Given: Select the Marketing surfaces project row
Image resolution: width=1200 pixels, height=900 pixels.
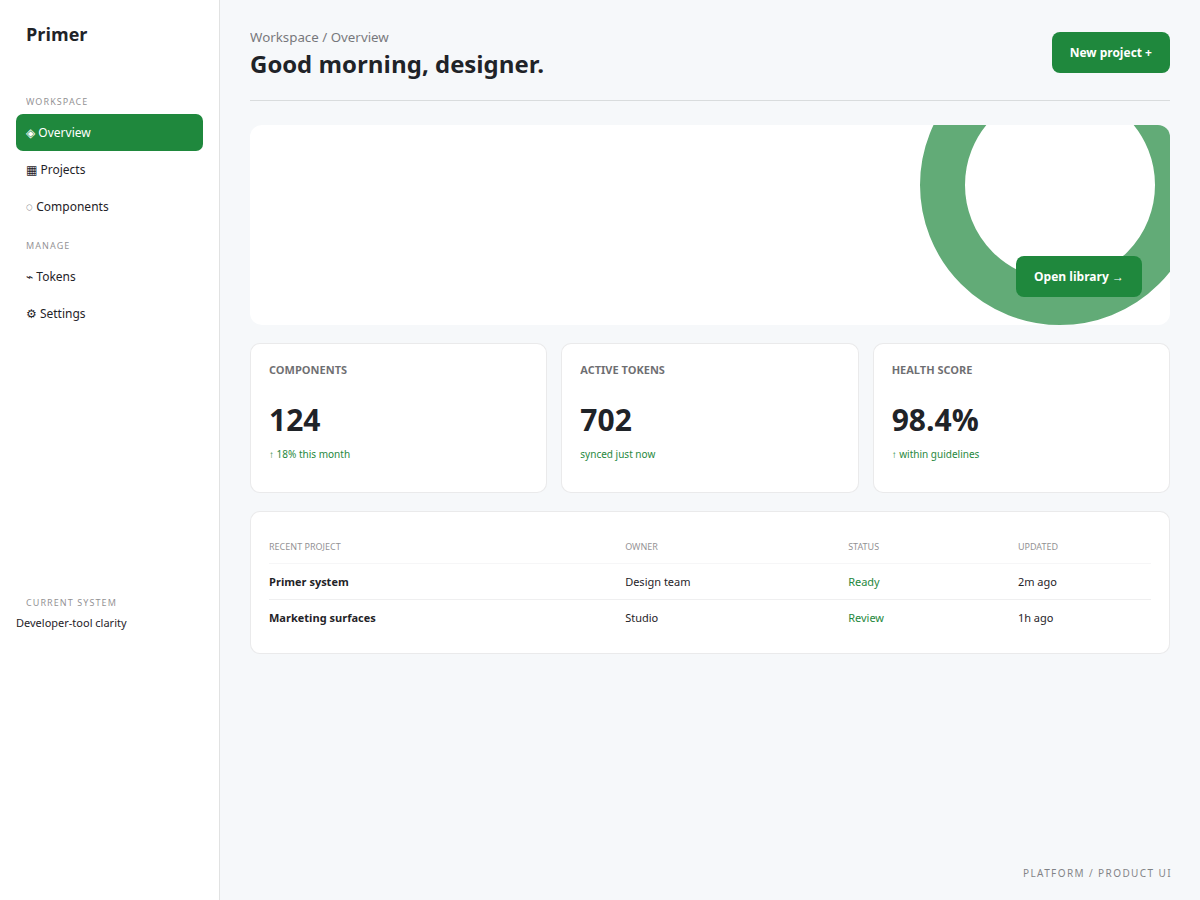Looking at the screenshot, I should coord(710,618).
